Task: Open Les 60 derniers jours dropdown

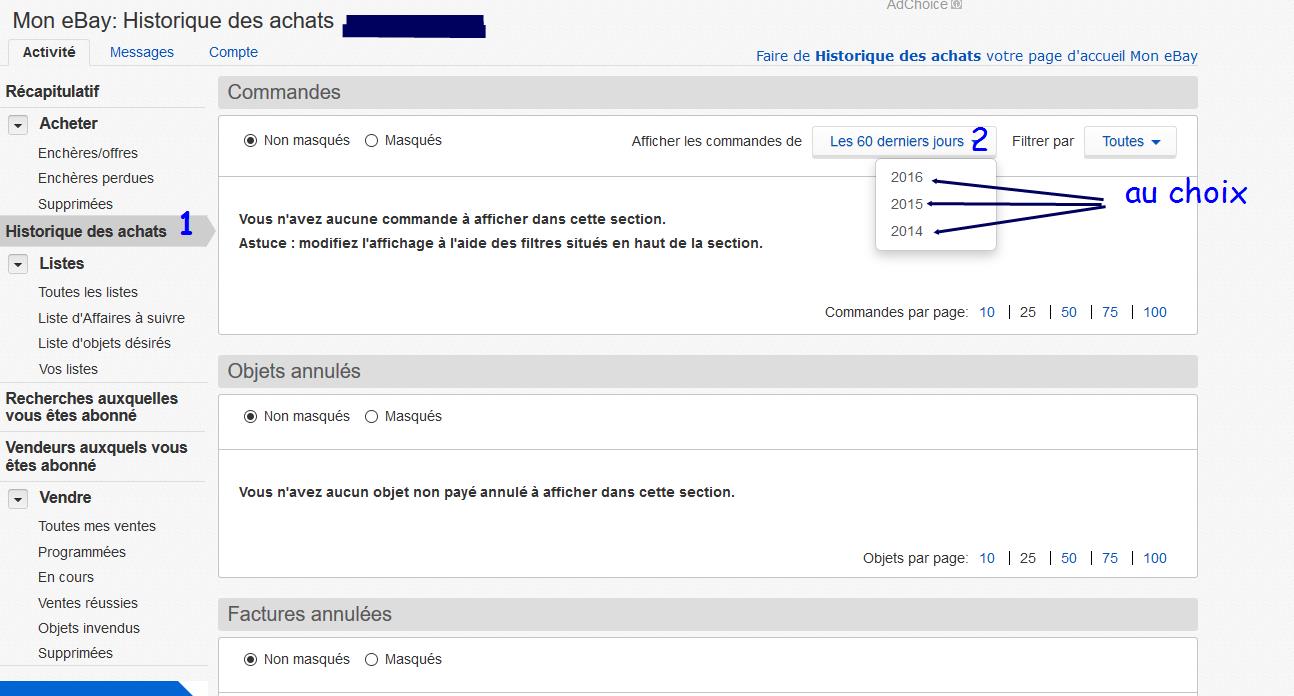Action: [897, 142]
